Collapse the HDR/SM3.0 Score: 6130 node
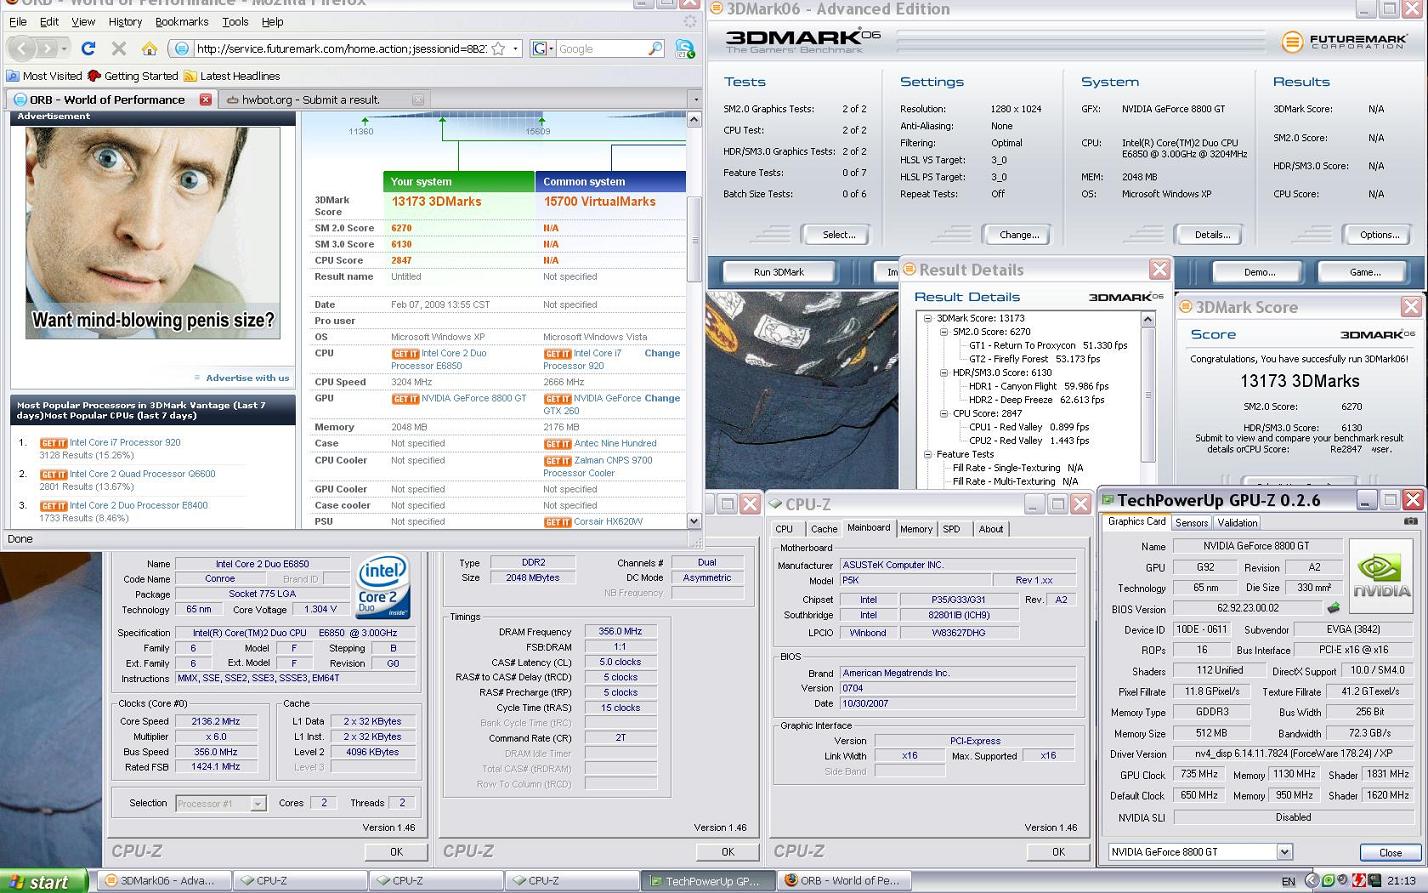Viewport: 1428px width, 893px height. pos(943,373)
